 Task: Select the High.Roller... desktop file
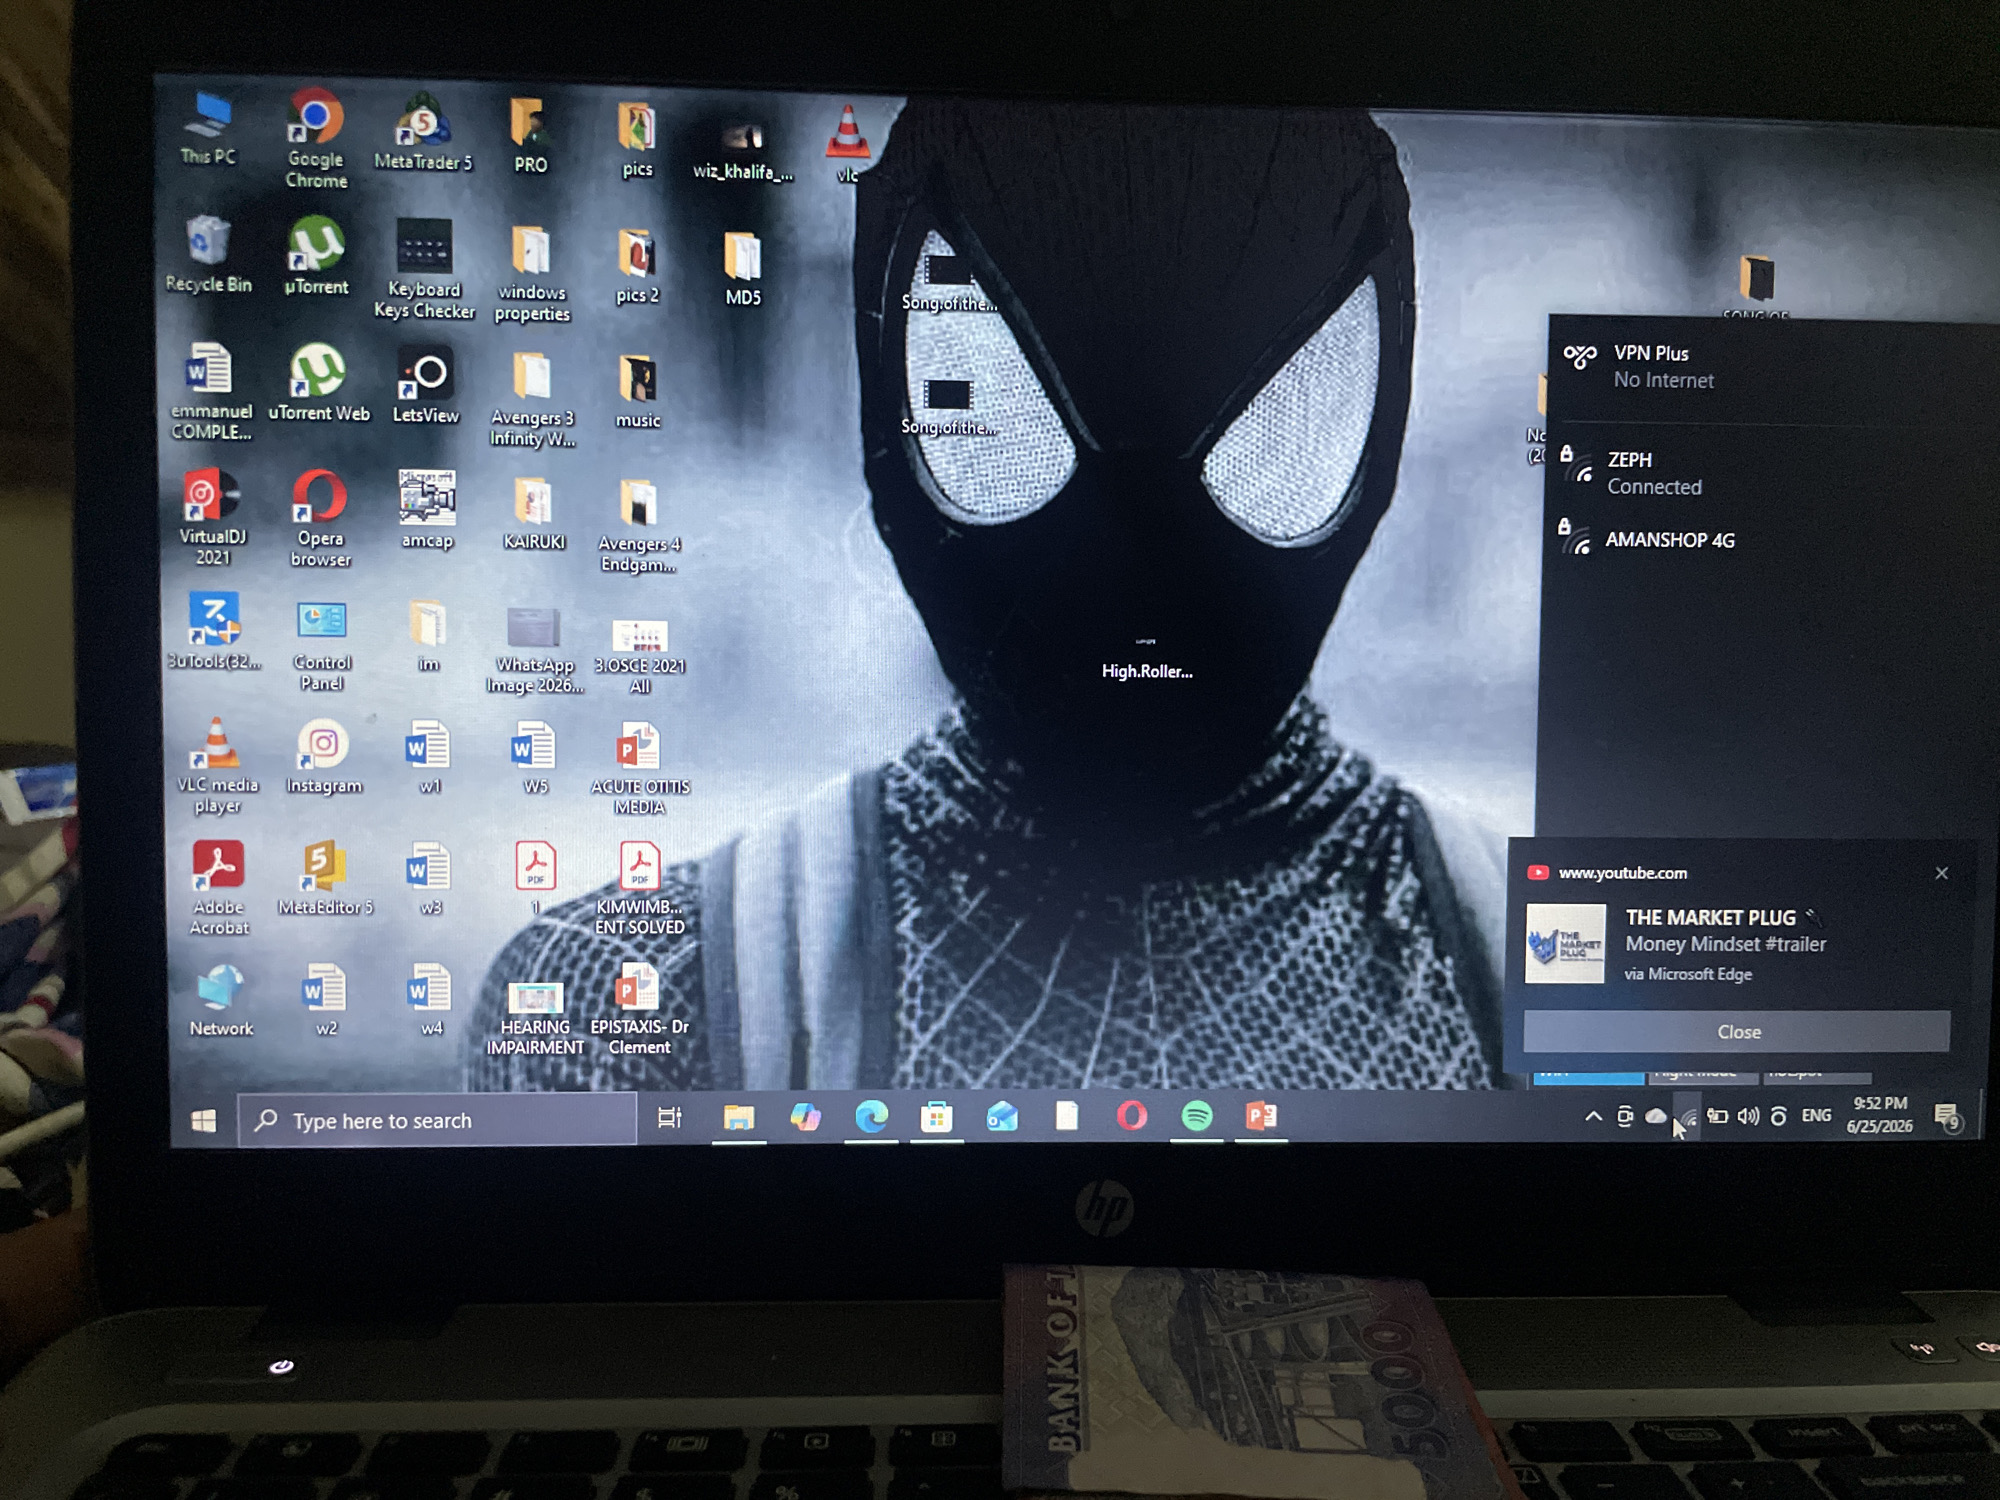point(1147,658)
